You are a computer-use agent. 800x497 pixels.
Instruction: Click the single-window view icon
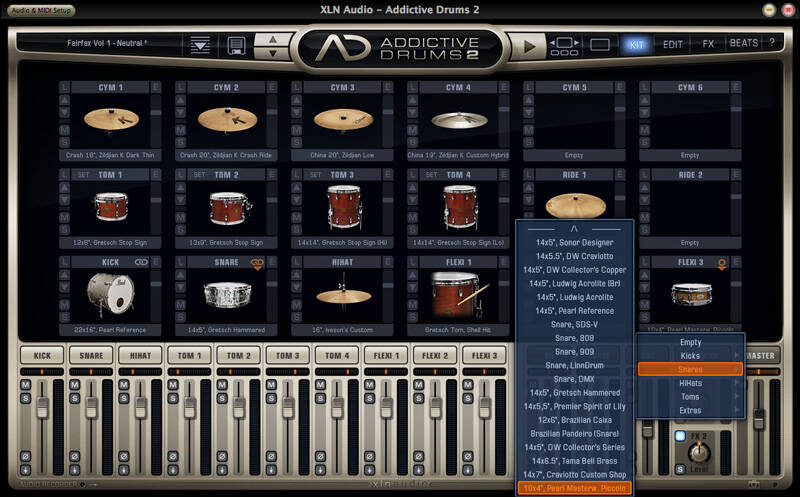pos(599,45)
